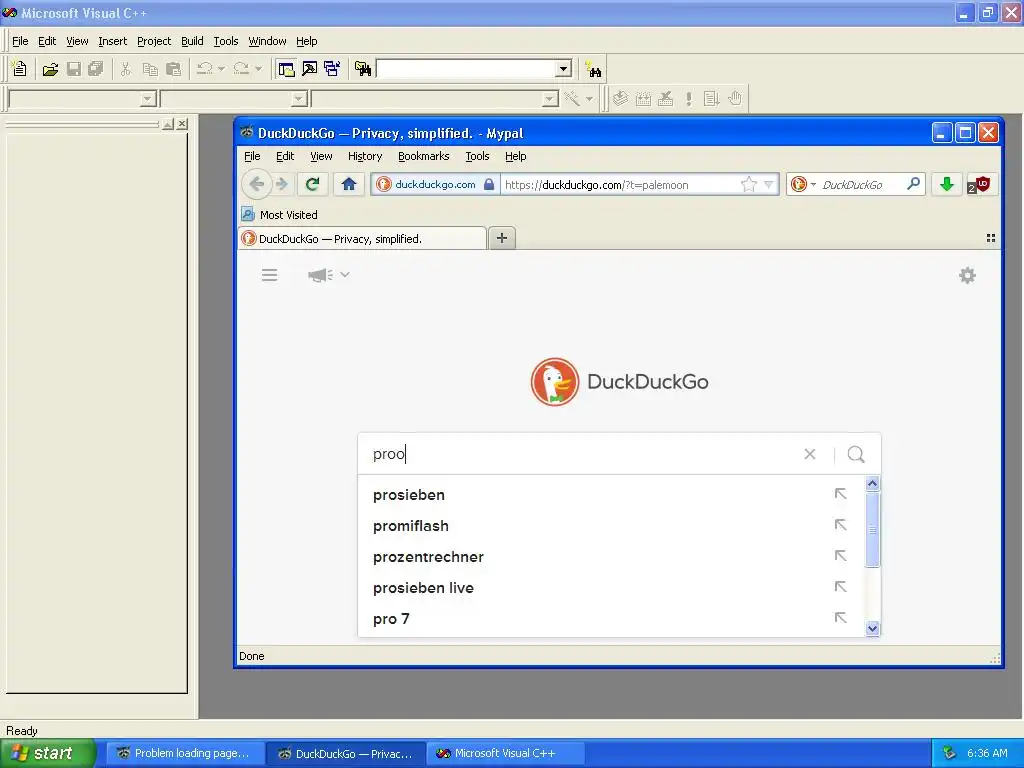Click the DuckDuckGo search magnifier button
Viewport: 1024px width, 768px height.
point(856,454)
